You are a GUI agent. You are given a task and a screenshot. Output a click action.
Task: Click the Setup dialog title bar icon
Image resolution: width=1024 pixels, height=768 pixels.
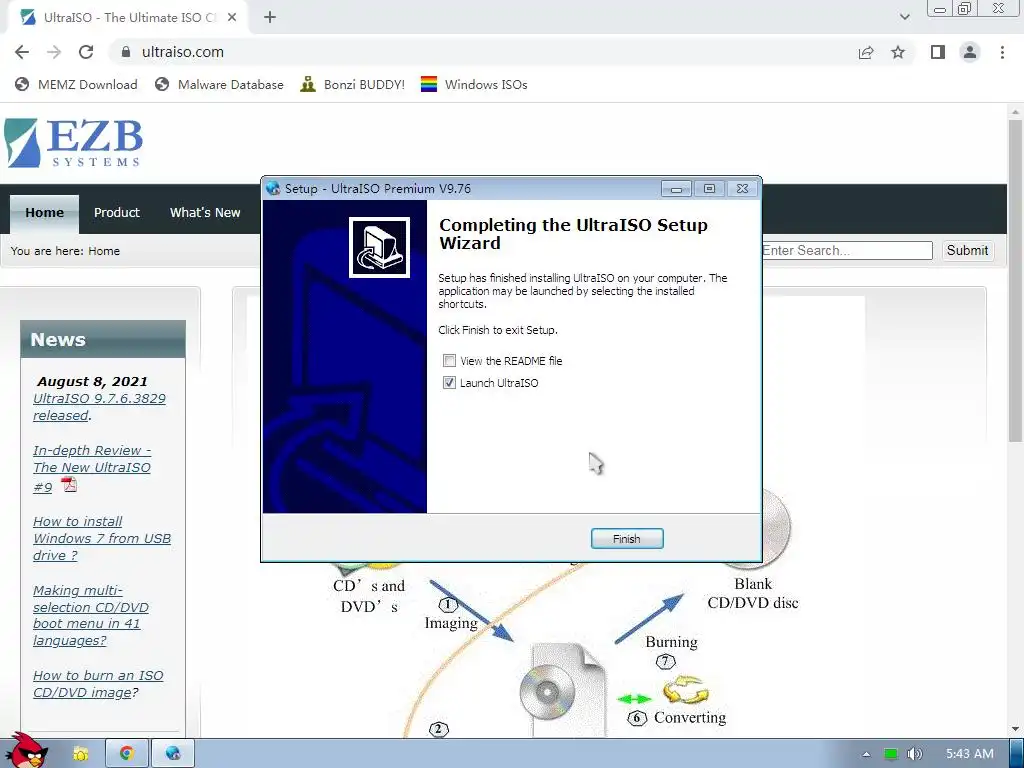pyautogui.click(x=273, y=189)
